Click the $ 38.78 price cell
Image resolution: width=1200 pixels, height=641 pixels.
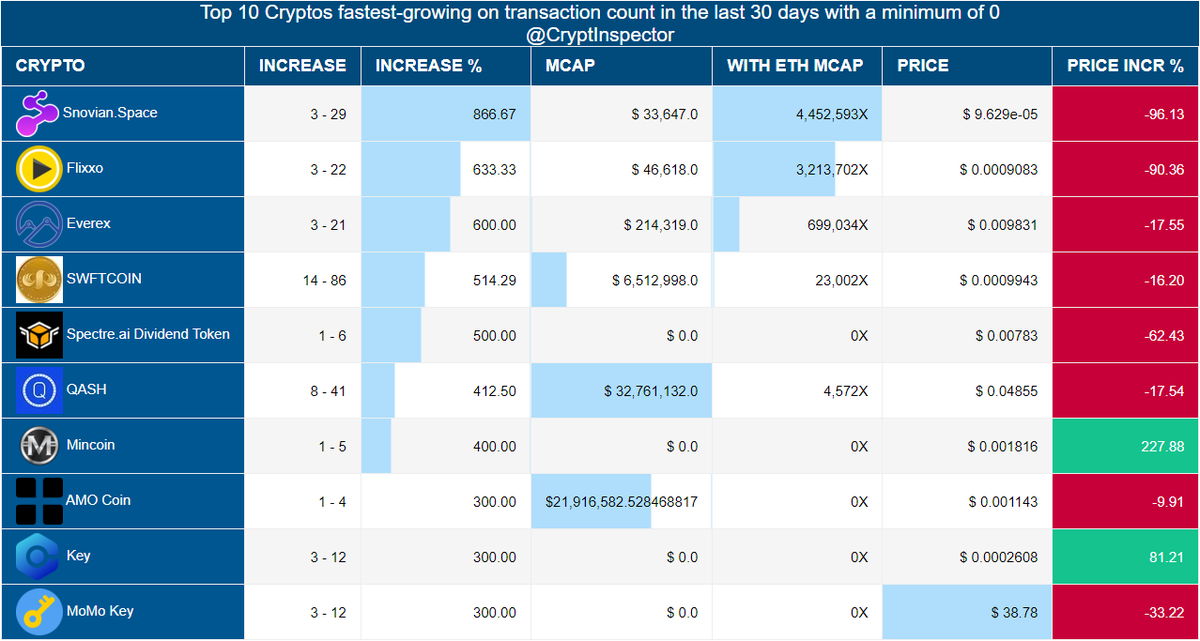pyautogui.click(x=967, y=612)
